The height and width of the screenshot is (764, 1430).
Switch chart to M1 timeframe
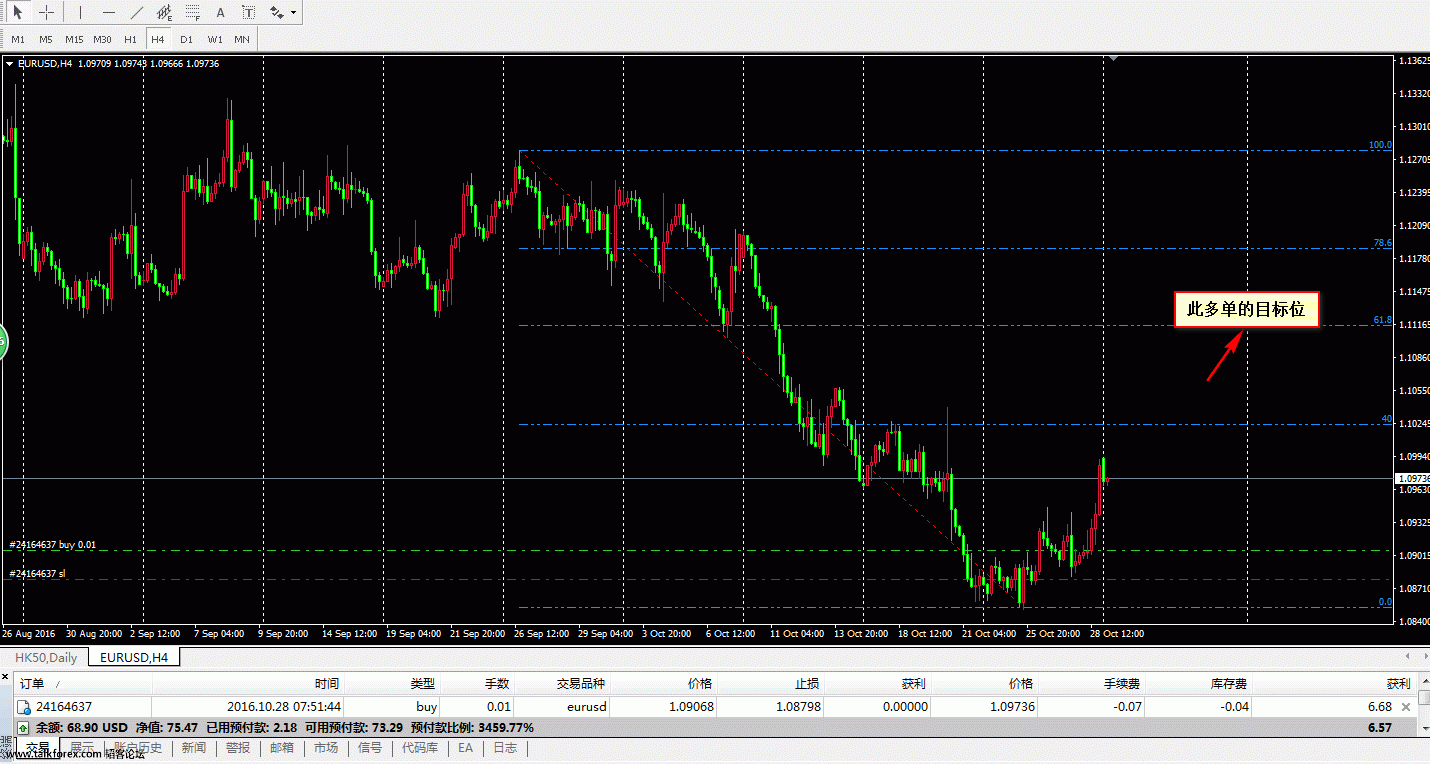[x=18, y=39]
